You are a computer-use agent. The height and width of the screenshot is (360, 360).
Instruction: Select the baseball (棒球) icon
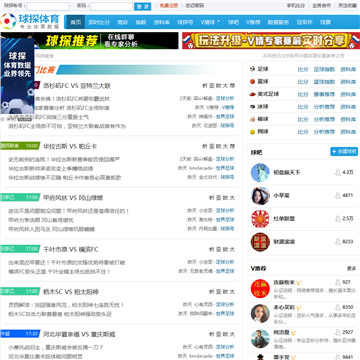(252, 119)
